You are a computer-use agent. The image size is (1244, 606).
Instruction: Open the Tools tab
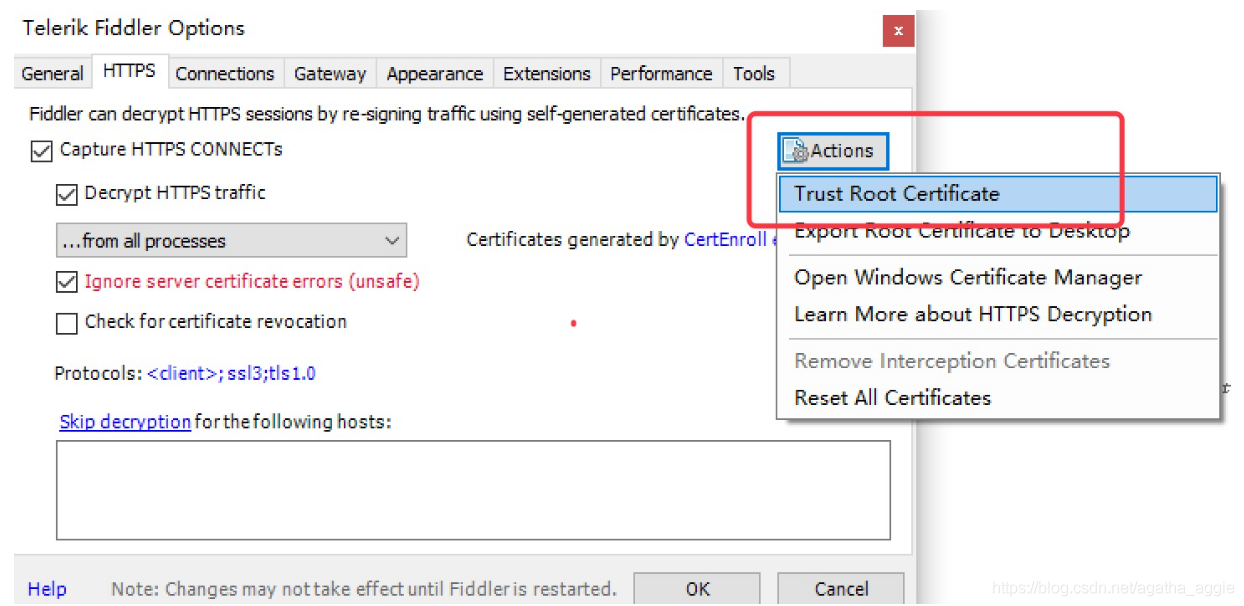point(754,73)
